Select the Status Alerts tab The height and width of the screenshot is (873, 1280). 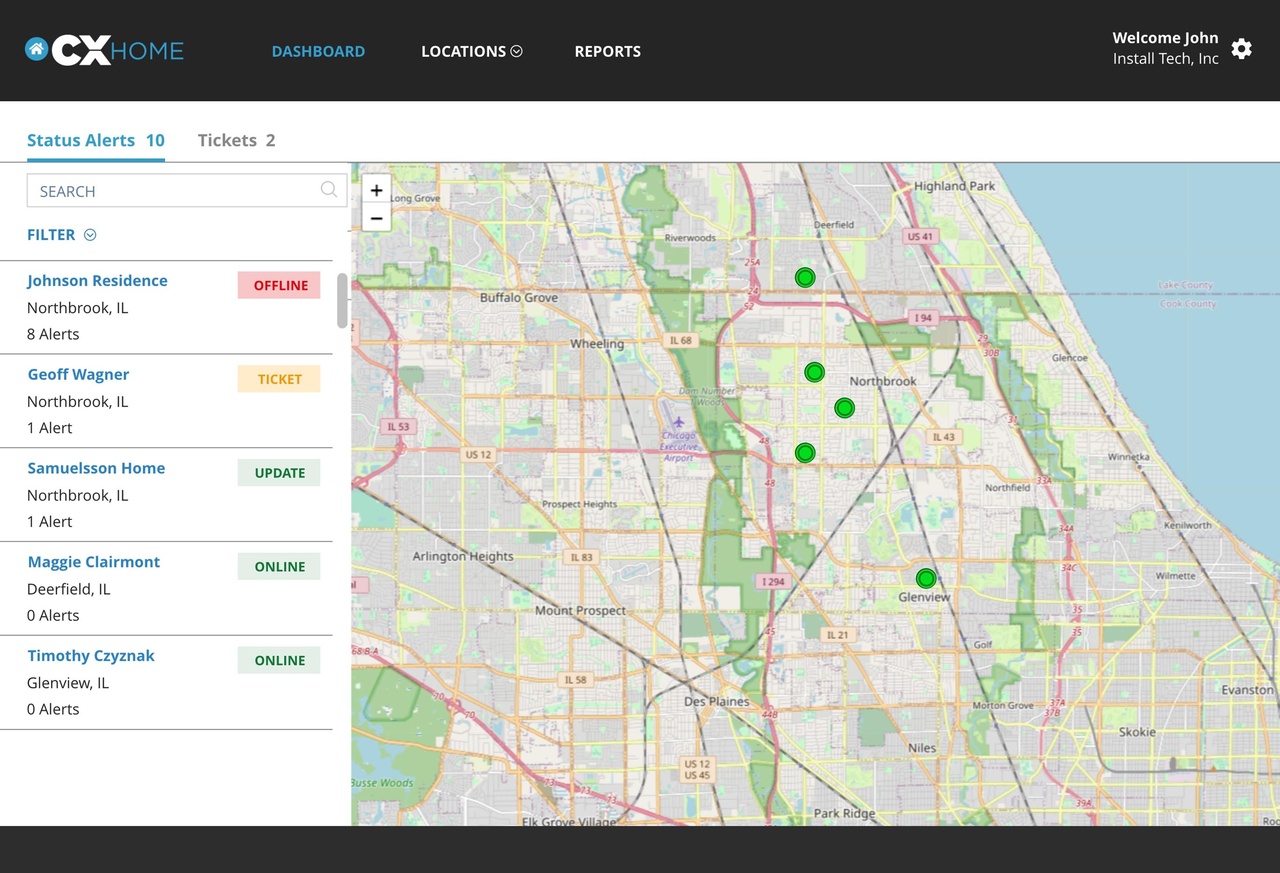pos(95,140)
